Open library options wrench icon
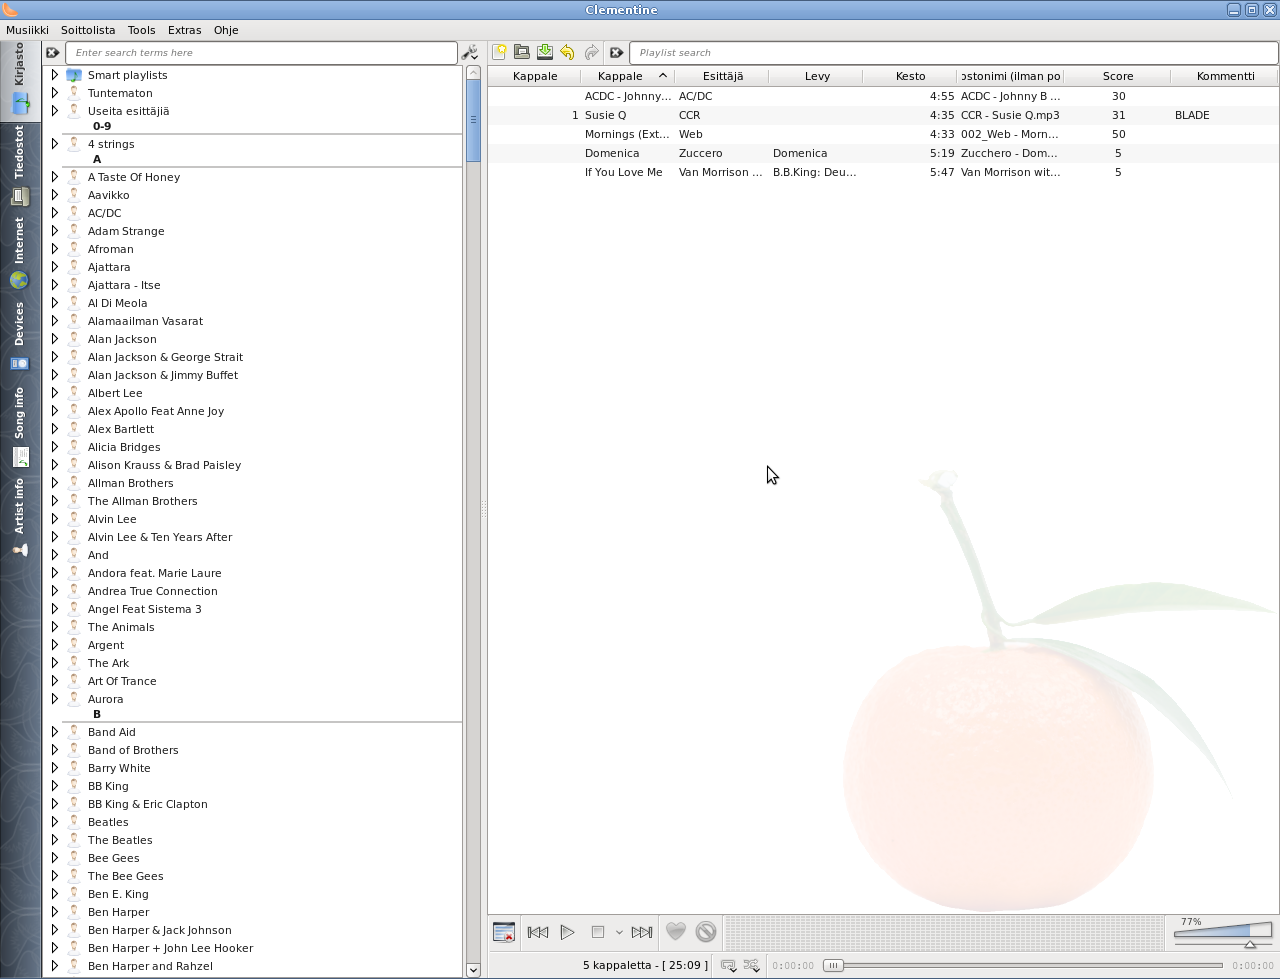The height and width of the screenshot is (979, 1280). point(470,53)
